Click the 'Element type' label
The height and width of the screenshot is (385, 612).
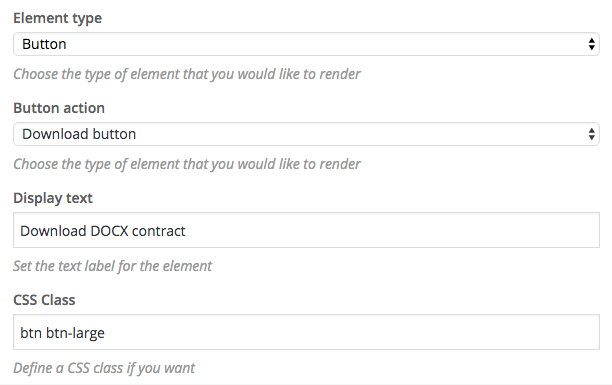click(57, 18)
